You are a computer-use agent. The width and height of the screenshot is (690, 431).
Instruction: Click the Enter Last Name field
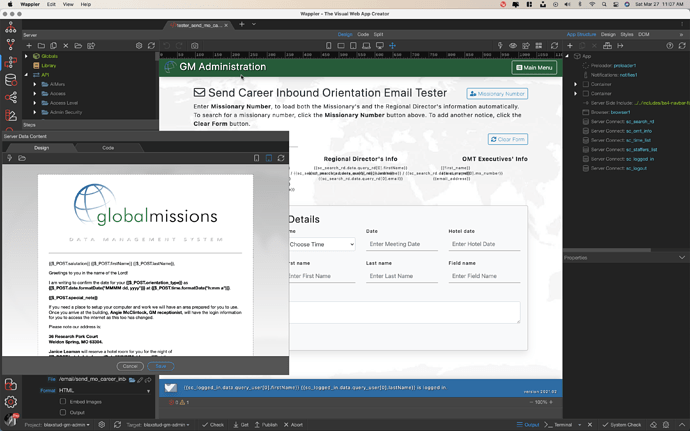(402, 276)
